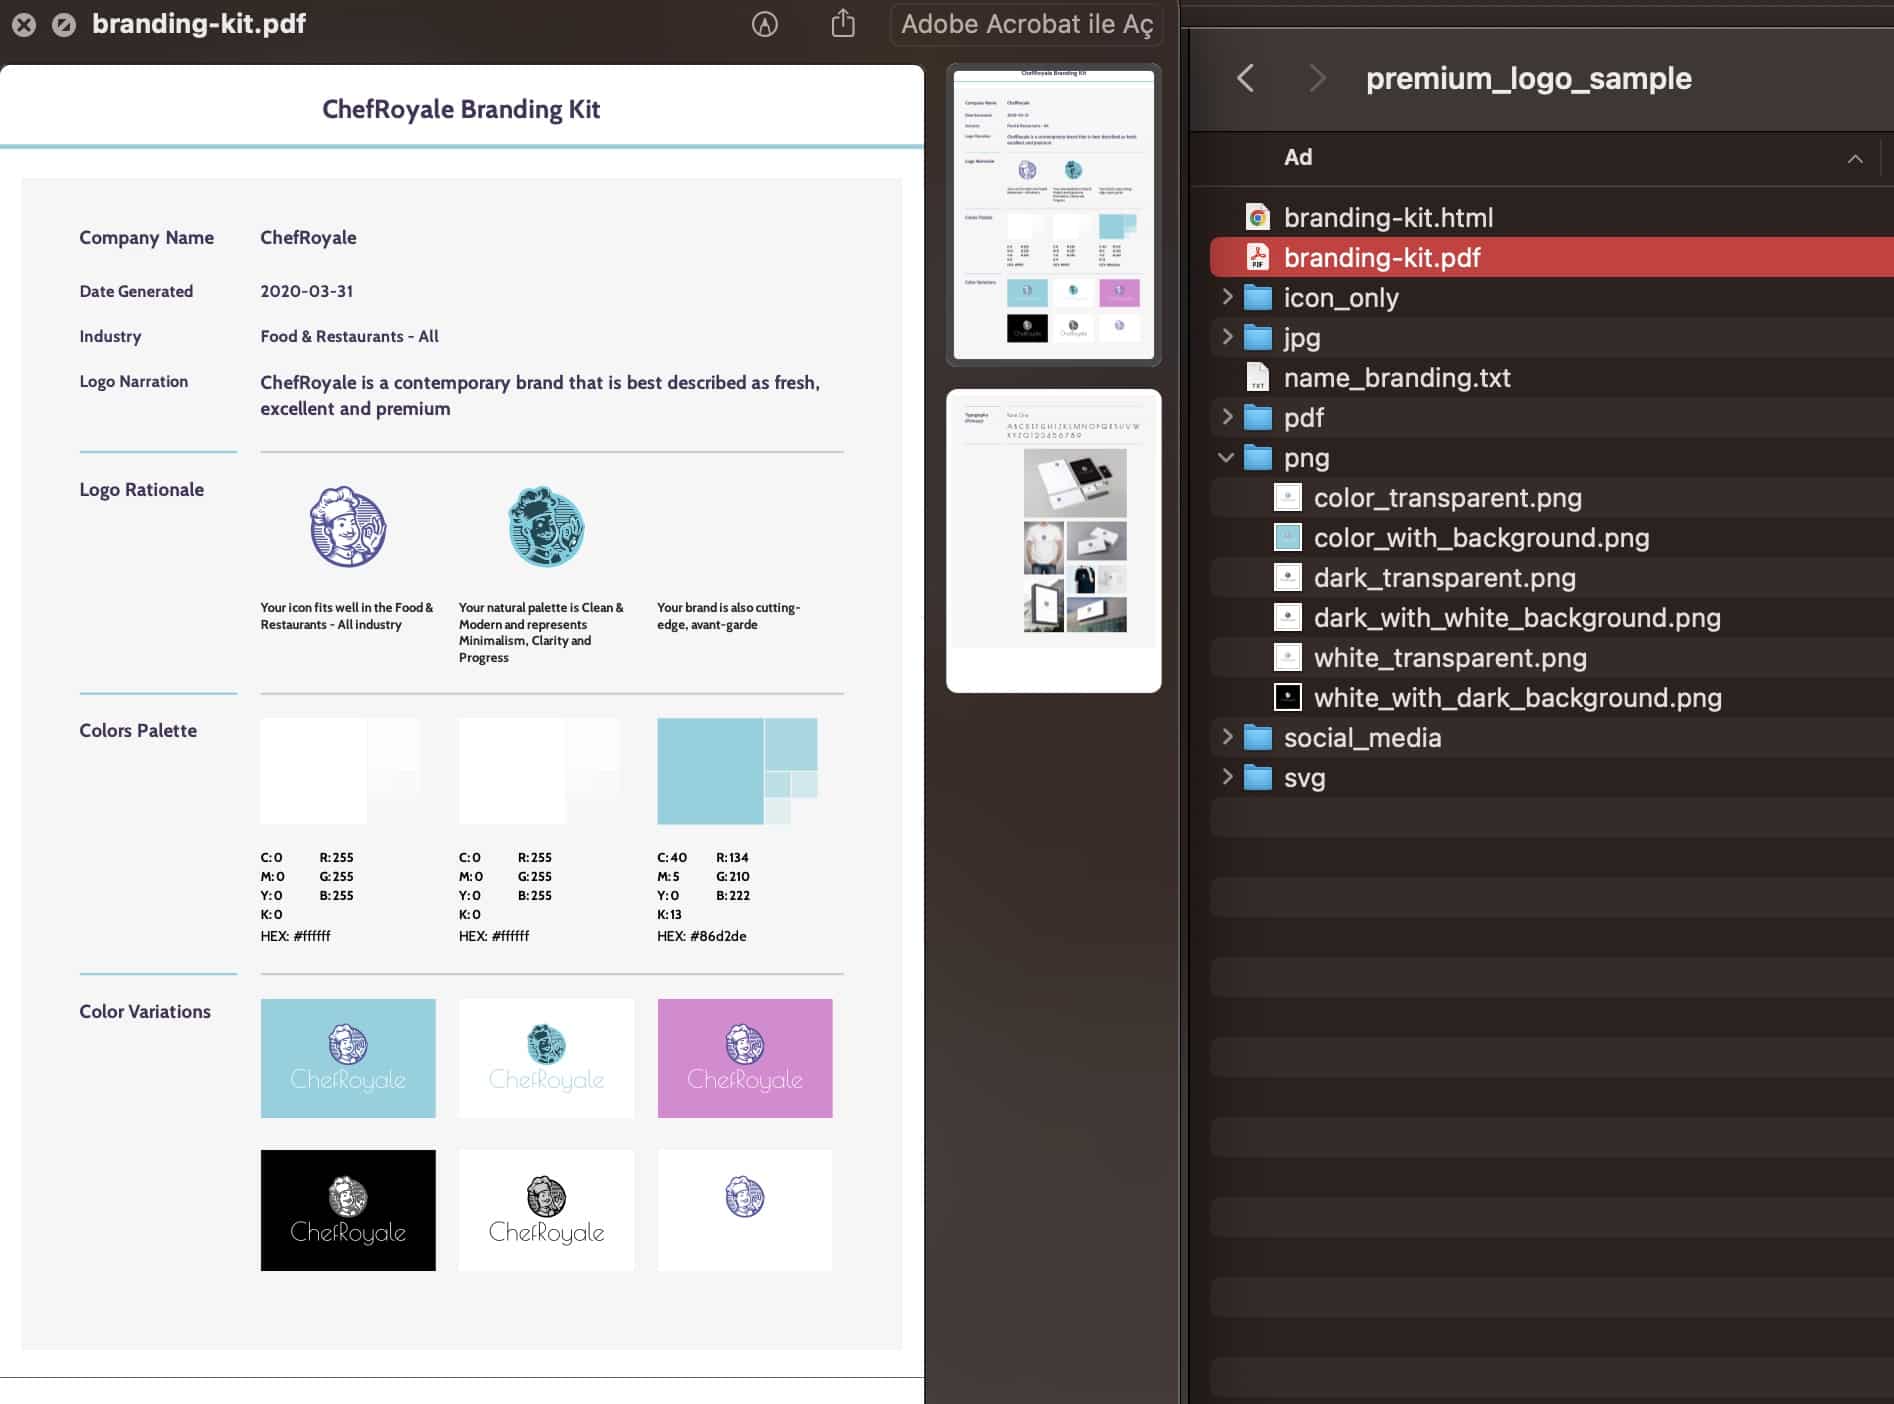This screenshot has width=1894, height=1404.
Task: Toggle sort direction caret in Ad column
Action: 1855,158
